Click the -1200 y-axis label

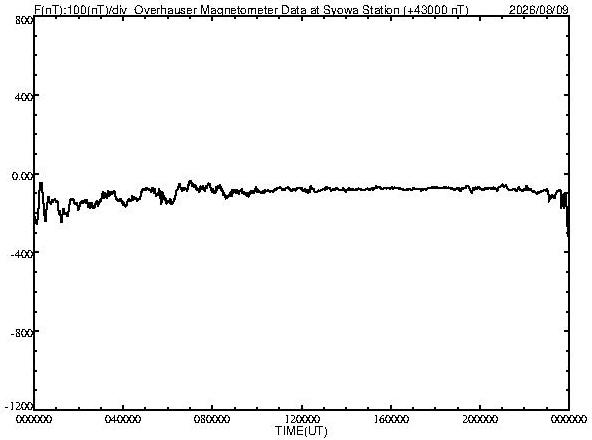[19, 406]
